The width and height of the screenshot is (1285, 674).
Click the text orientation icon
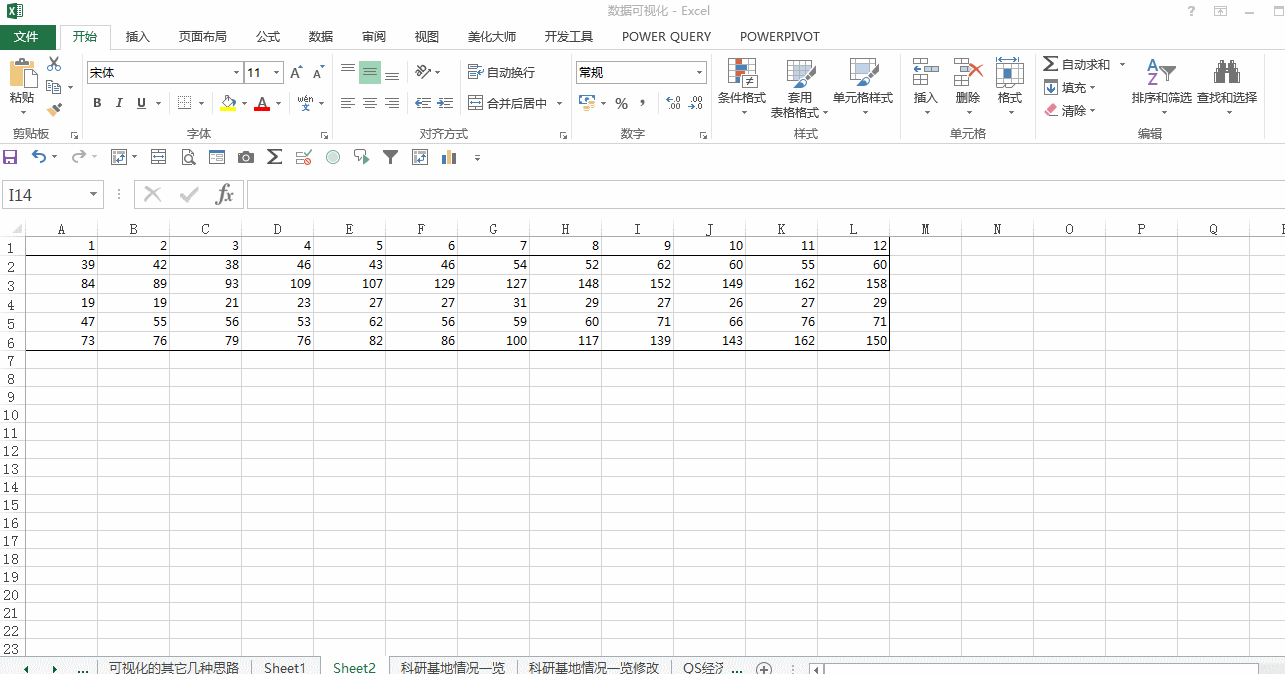(423, 72)
